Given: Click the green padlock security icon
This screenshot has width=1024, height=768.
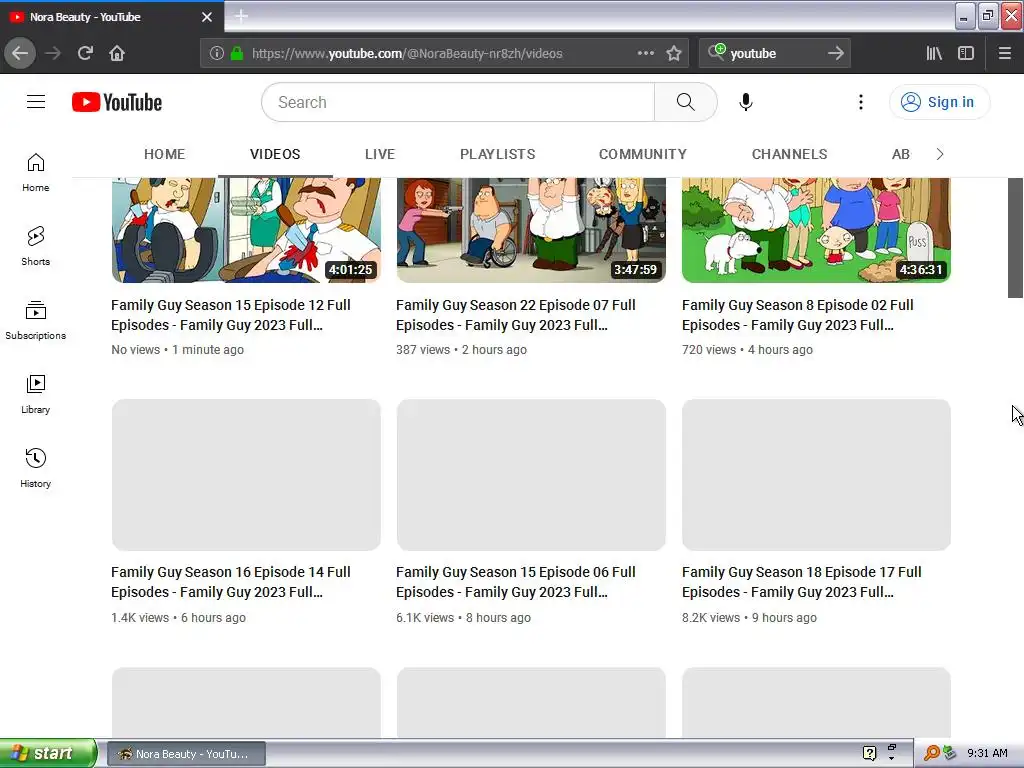Looking at the screenshot, I should click(x=237, y=53).
